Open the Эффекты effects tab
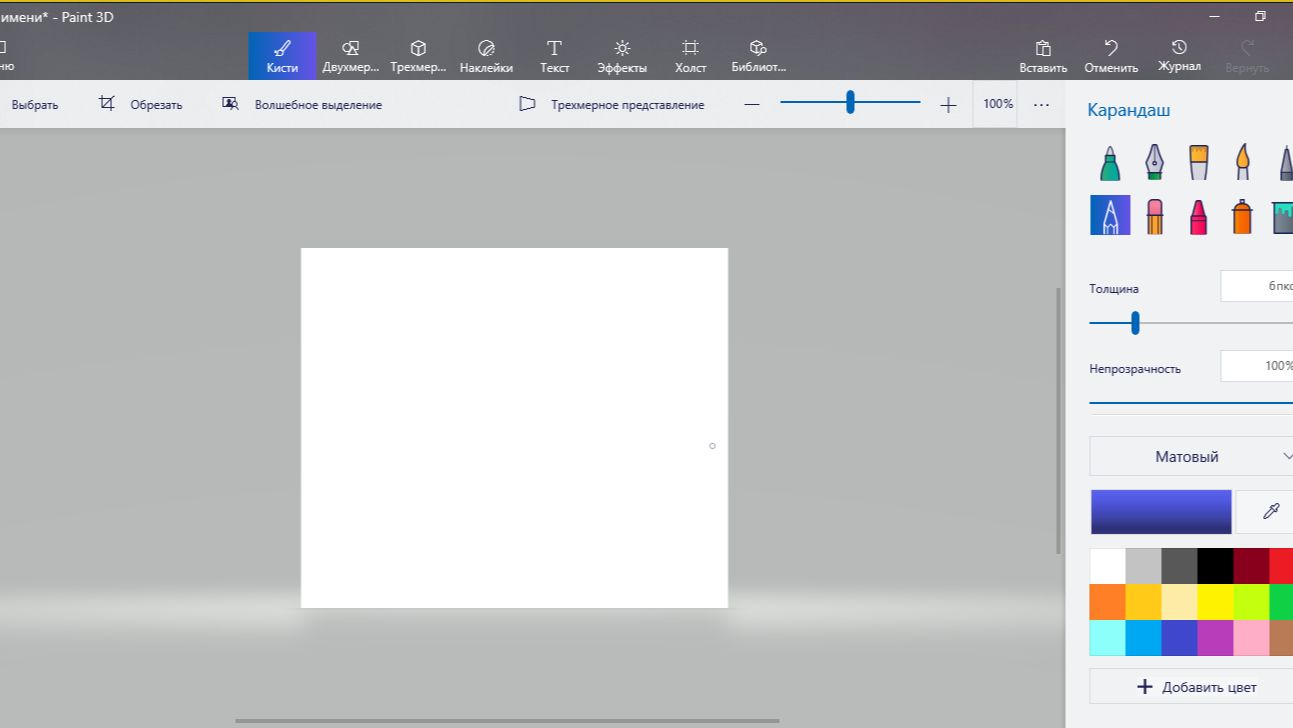The width and height of the screenshot is (1293, 728). 622,56
